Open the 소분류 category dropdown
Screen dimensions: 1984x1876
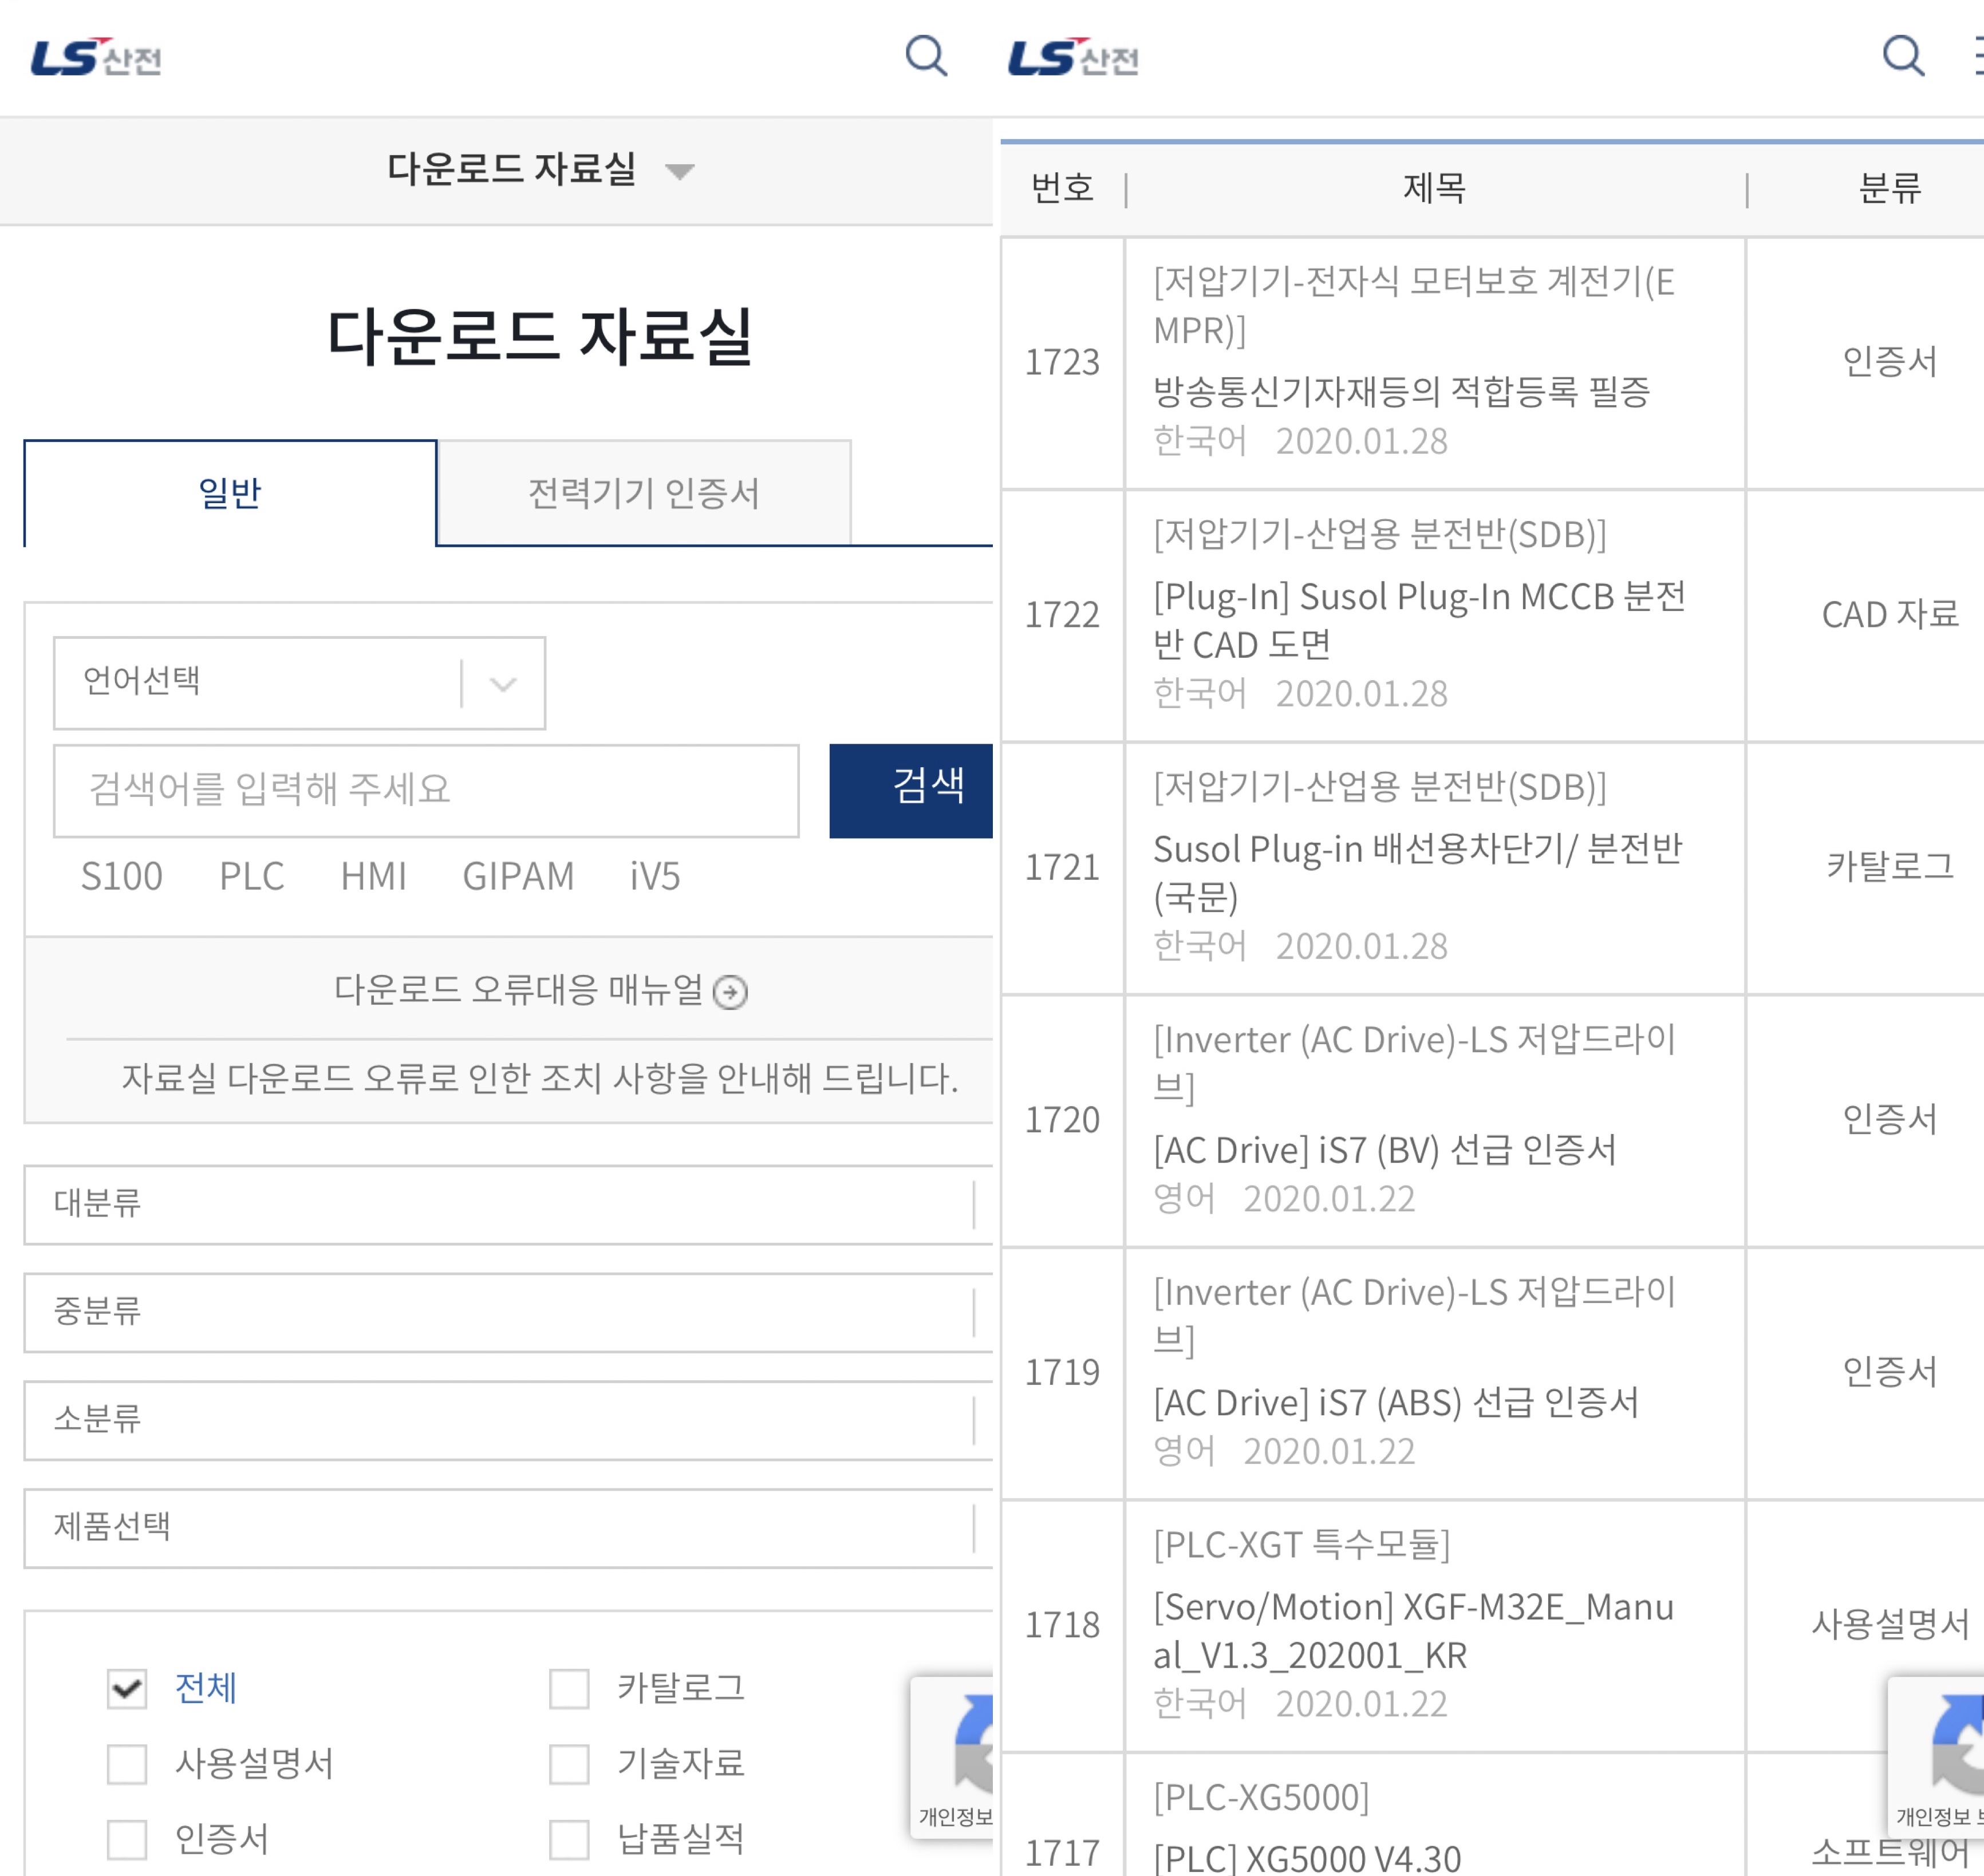(x=508, y=1420)
